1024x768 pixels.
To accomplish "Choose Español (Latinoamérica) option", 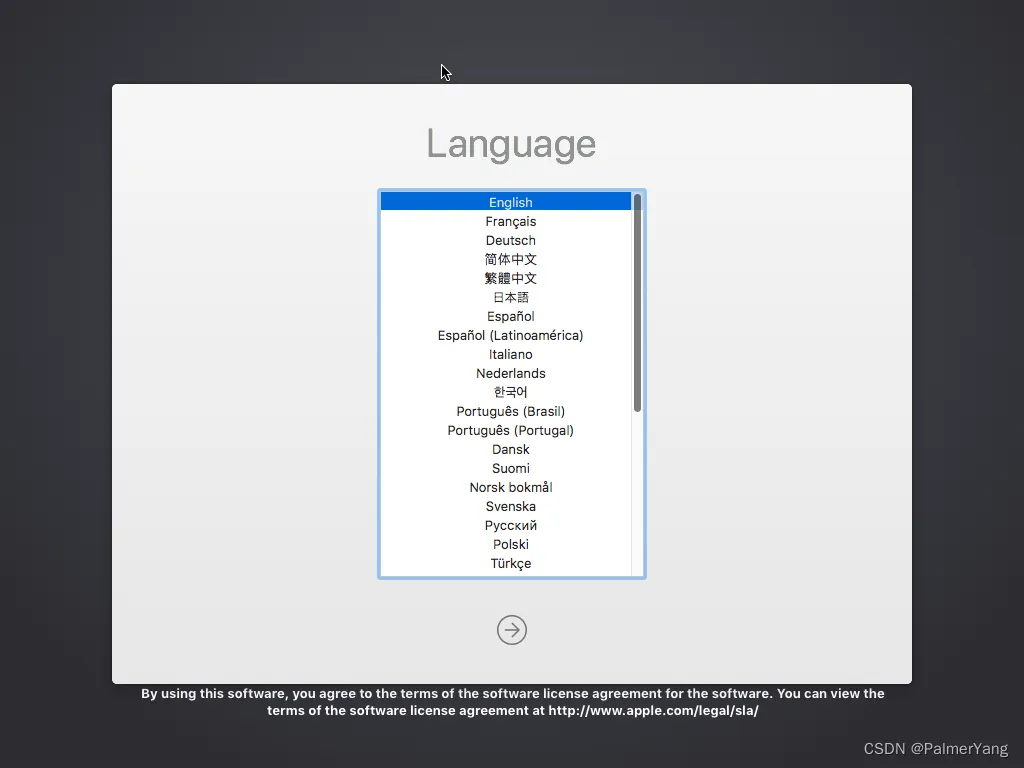I will click(x=510, y=336).
